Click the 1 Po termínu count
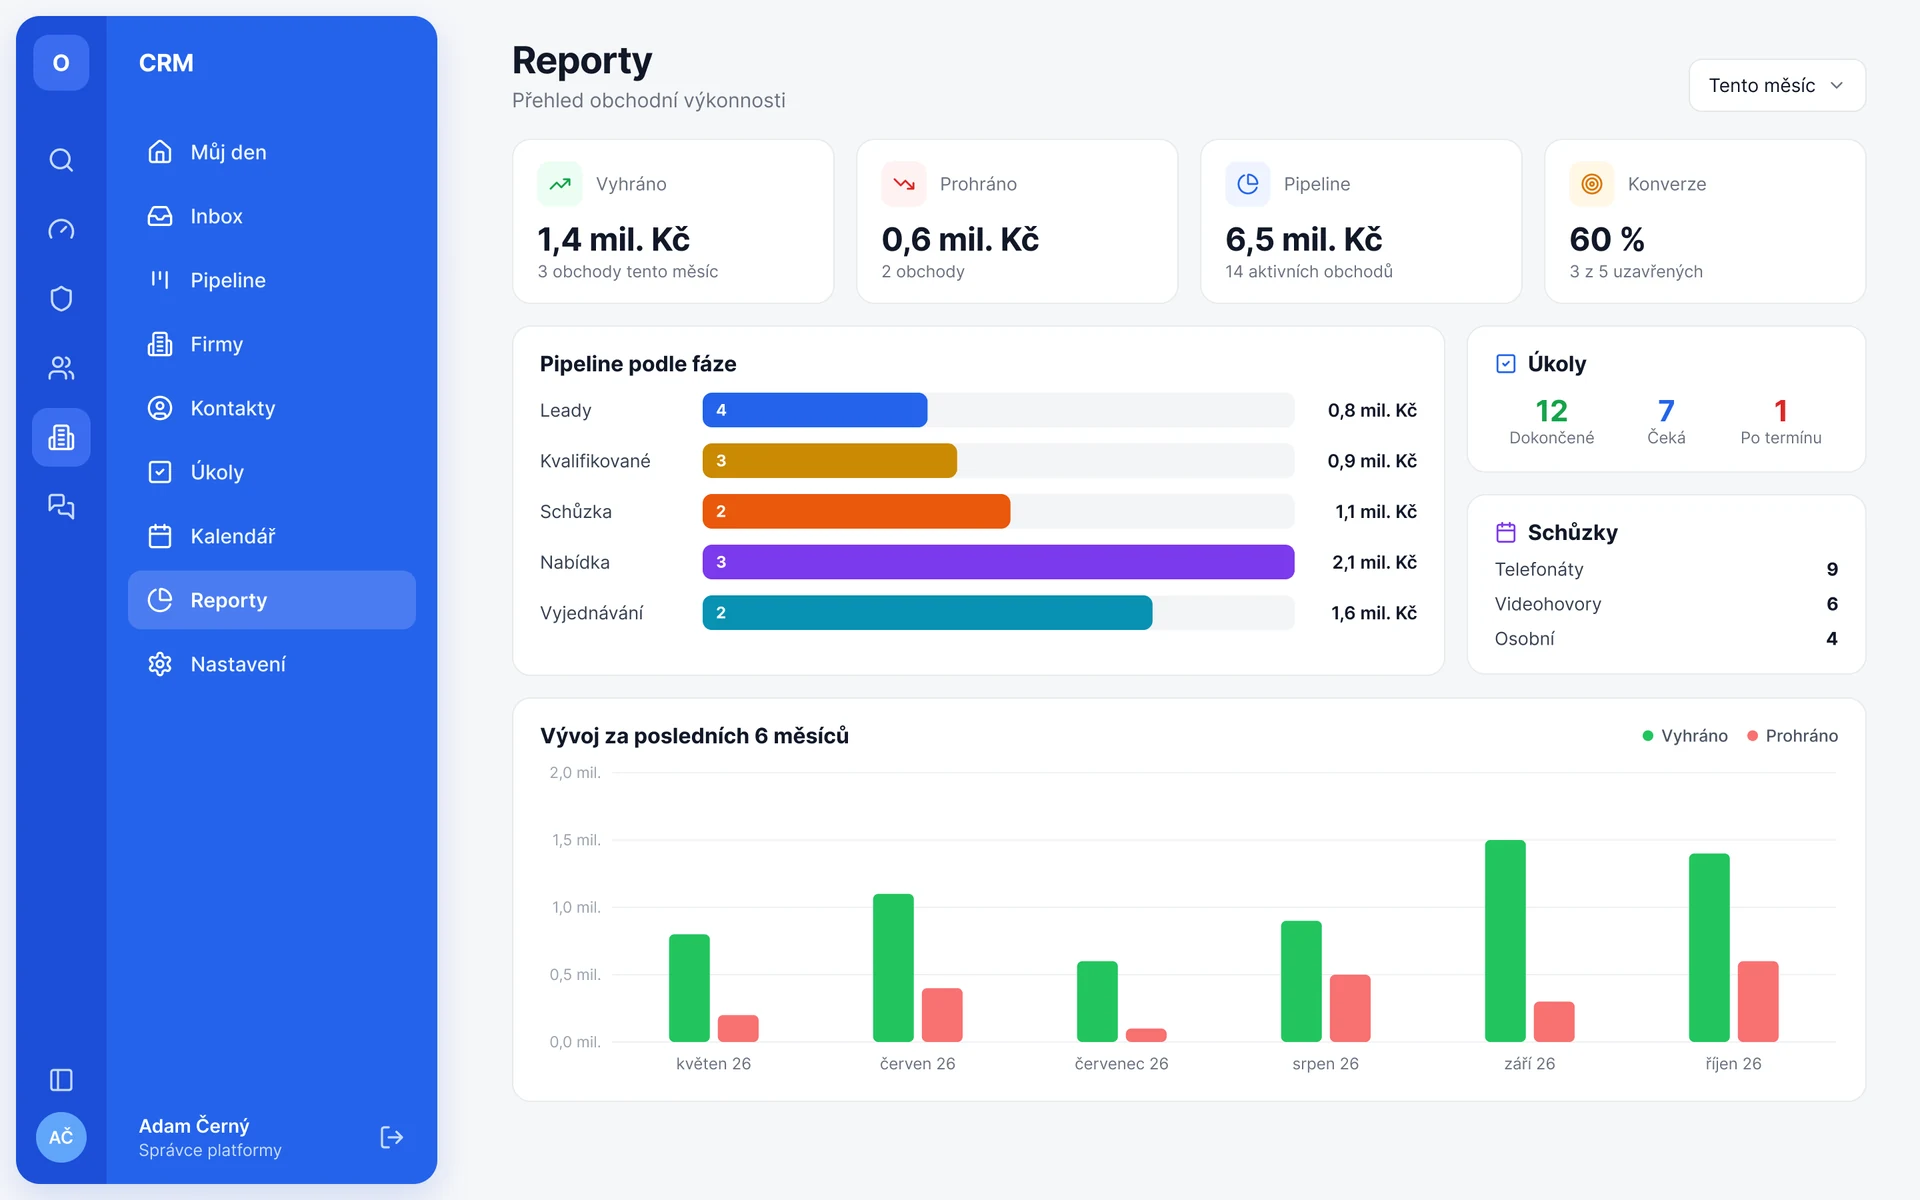 [x=1781, y=422]
